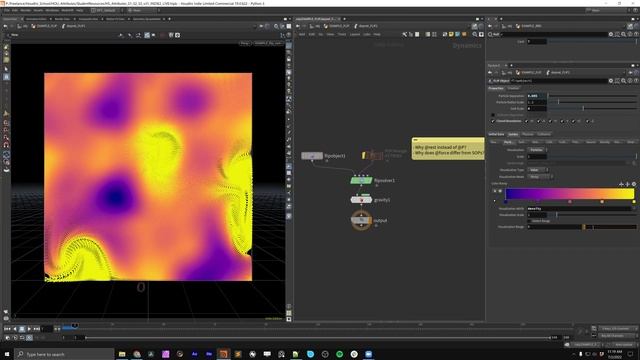Open After Effects from the taskbar
The image size is (640, 360).
(x=194, y=354)
